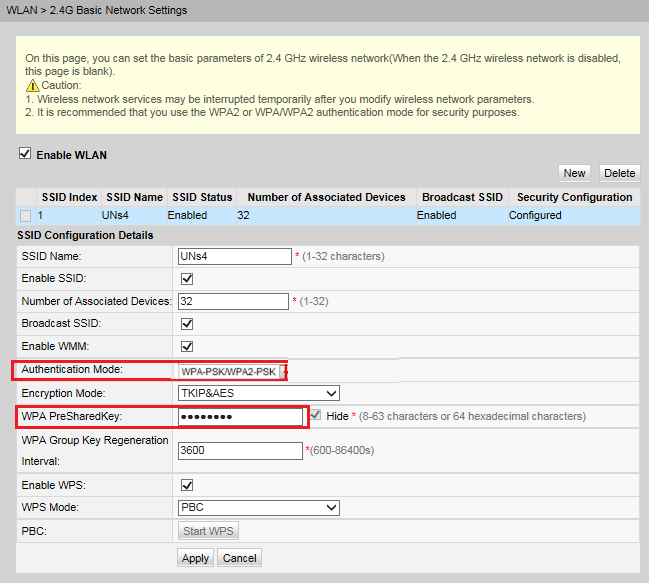
Task: Uncheck the Enable SSID checkbox
Action: coord(186,278)
